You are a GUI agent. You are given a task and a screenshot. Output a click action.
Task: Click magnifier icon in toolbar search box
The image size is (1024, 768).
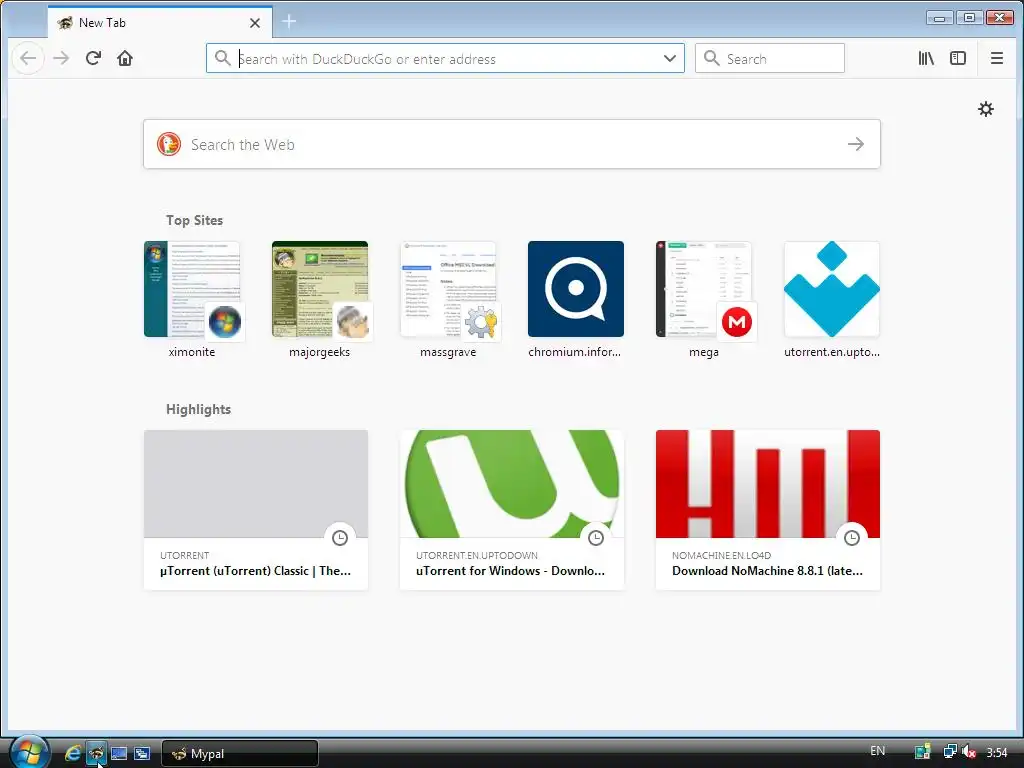(712, 58)
